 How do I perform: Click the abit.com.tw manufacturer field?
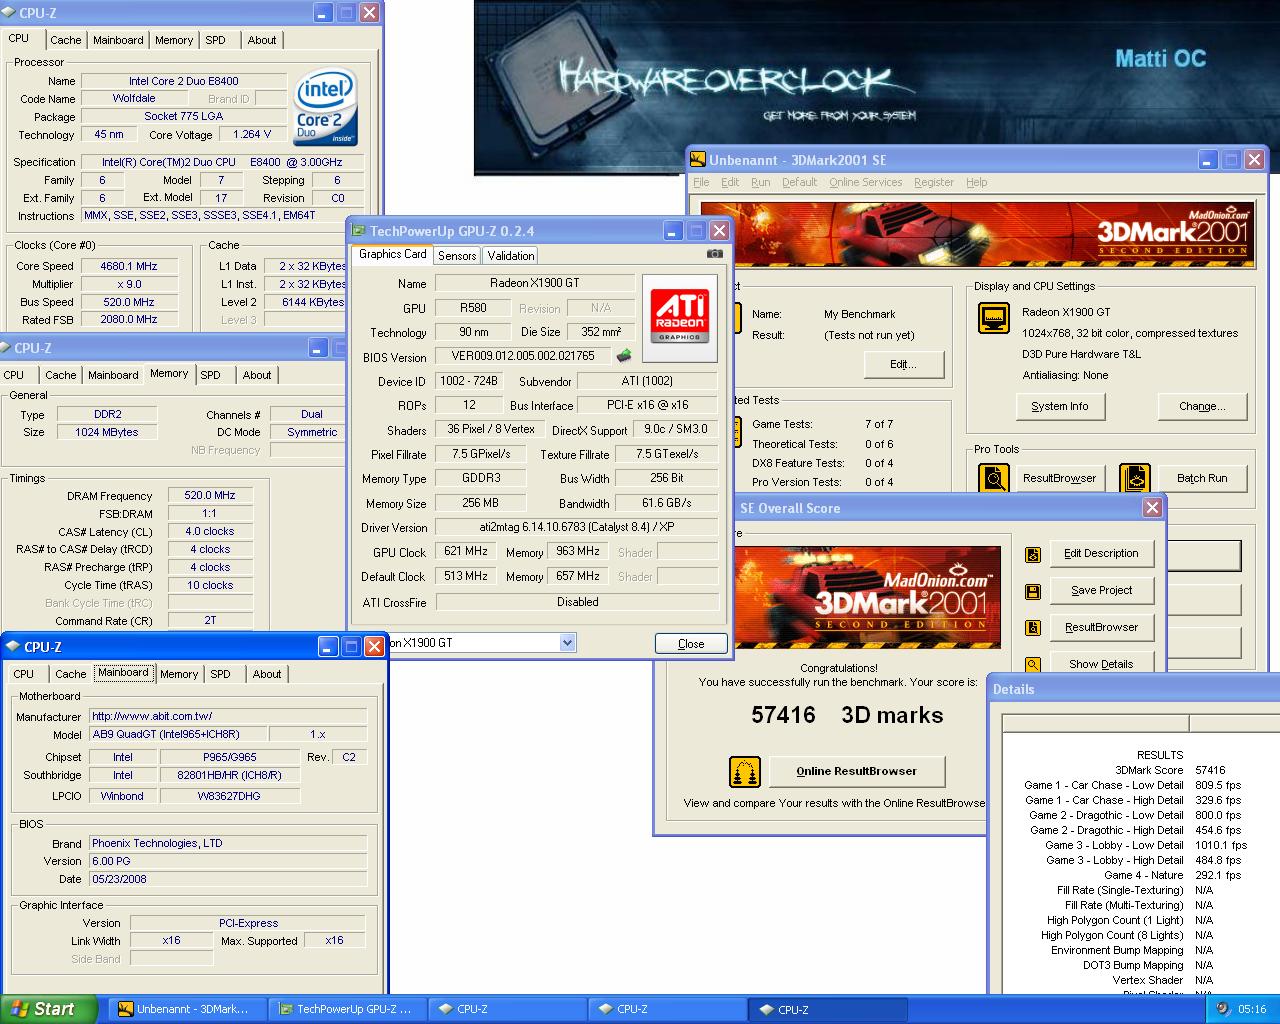(228, 716)
